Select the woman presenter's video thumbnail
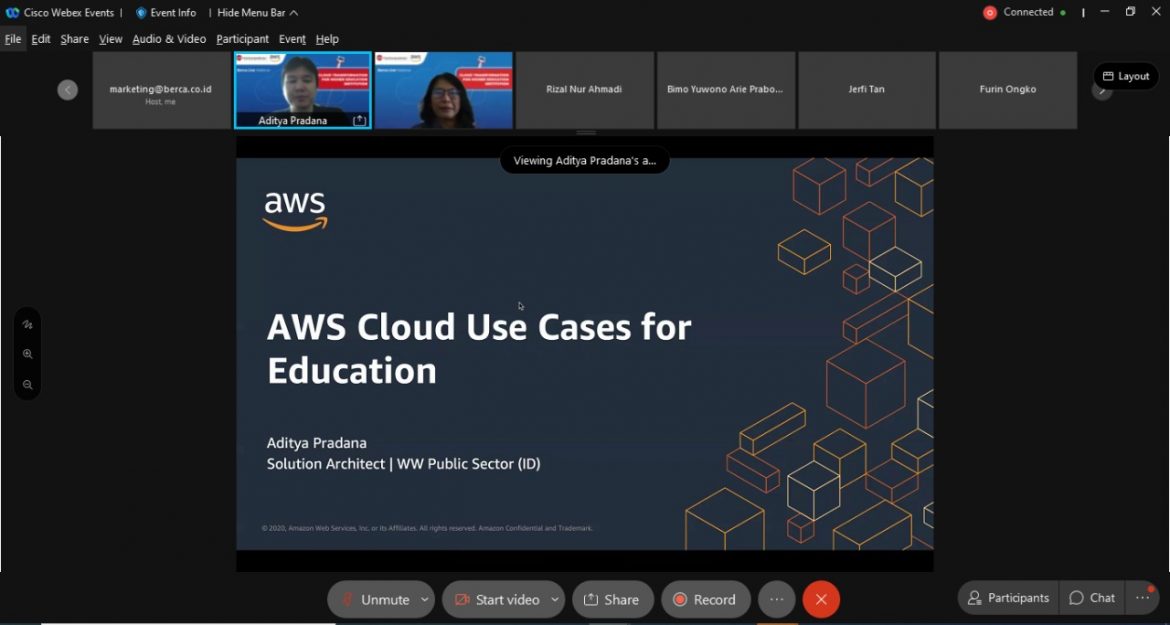1170x625 pixels. tap(444, 90)
